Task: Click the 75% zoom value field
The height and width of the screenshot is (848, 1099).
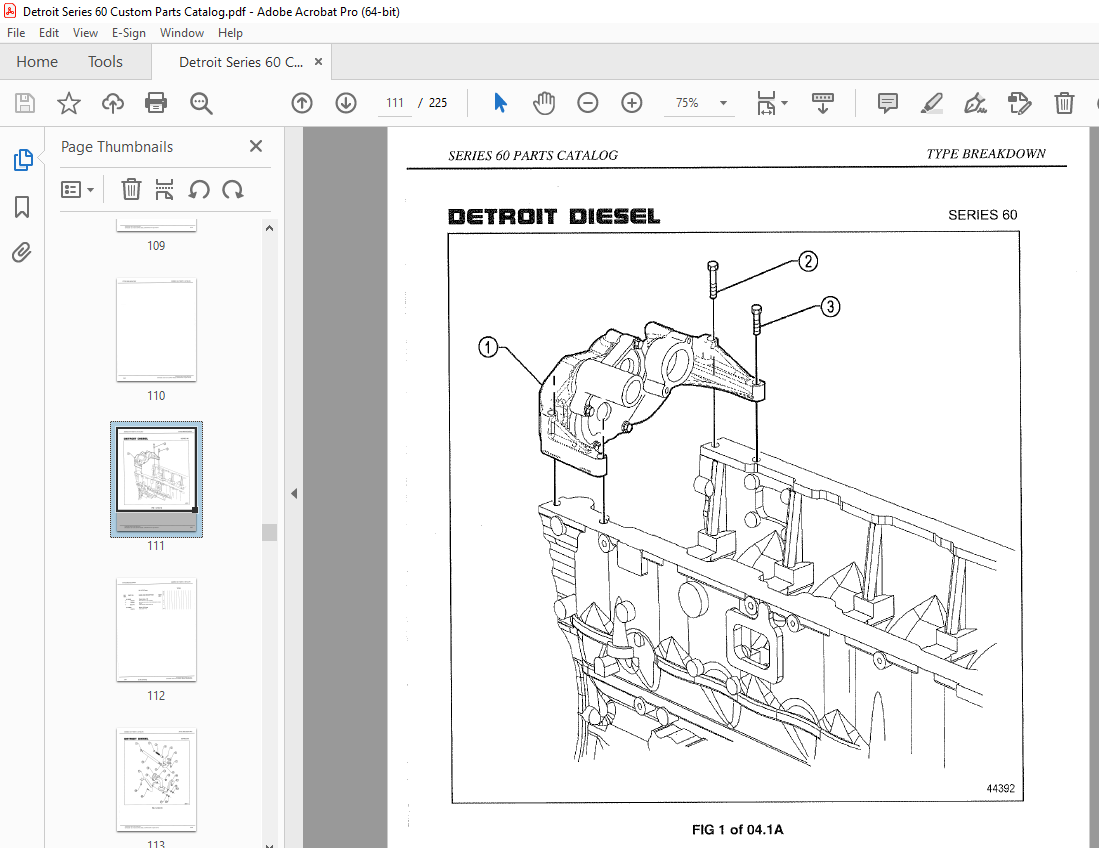Action: 687,103
